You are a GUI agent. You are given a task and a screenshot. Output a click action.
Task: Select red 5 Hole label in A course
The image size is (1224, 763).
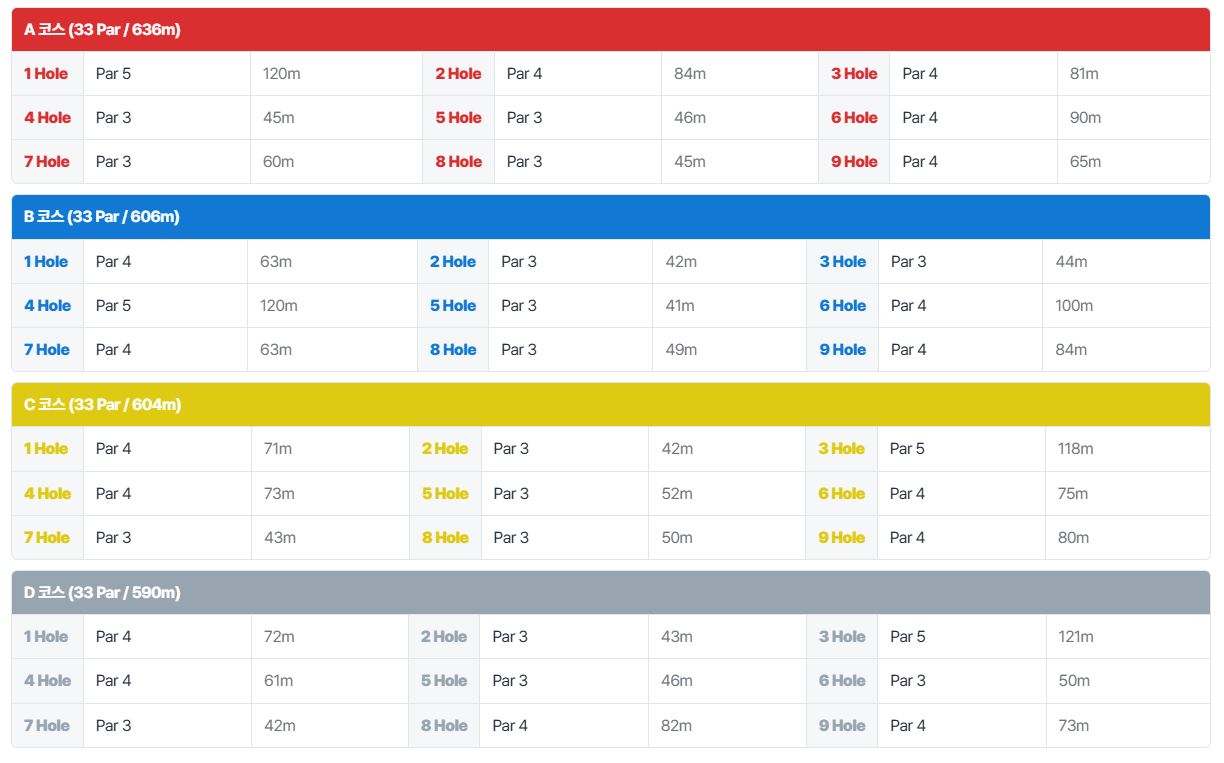[458, 117]
